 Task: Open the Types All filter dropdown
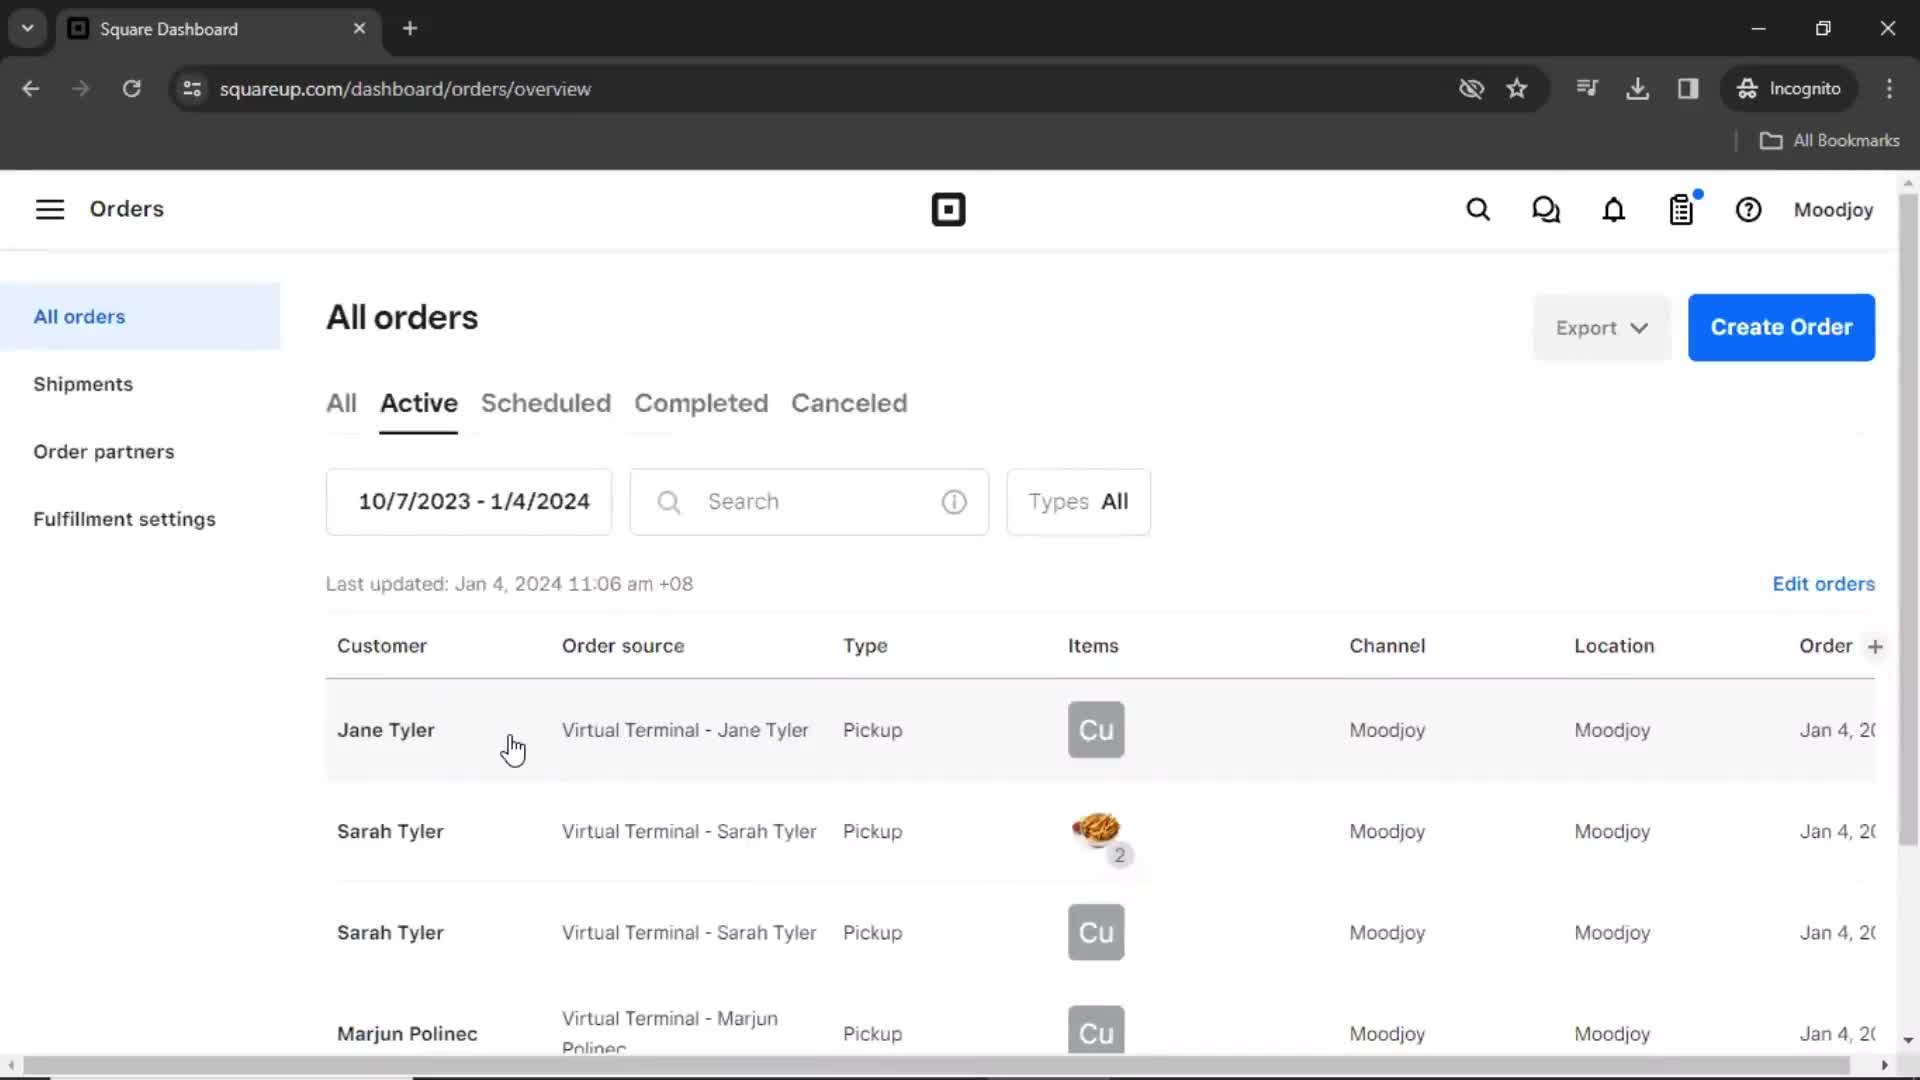(x=1078, y=502)
